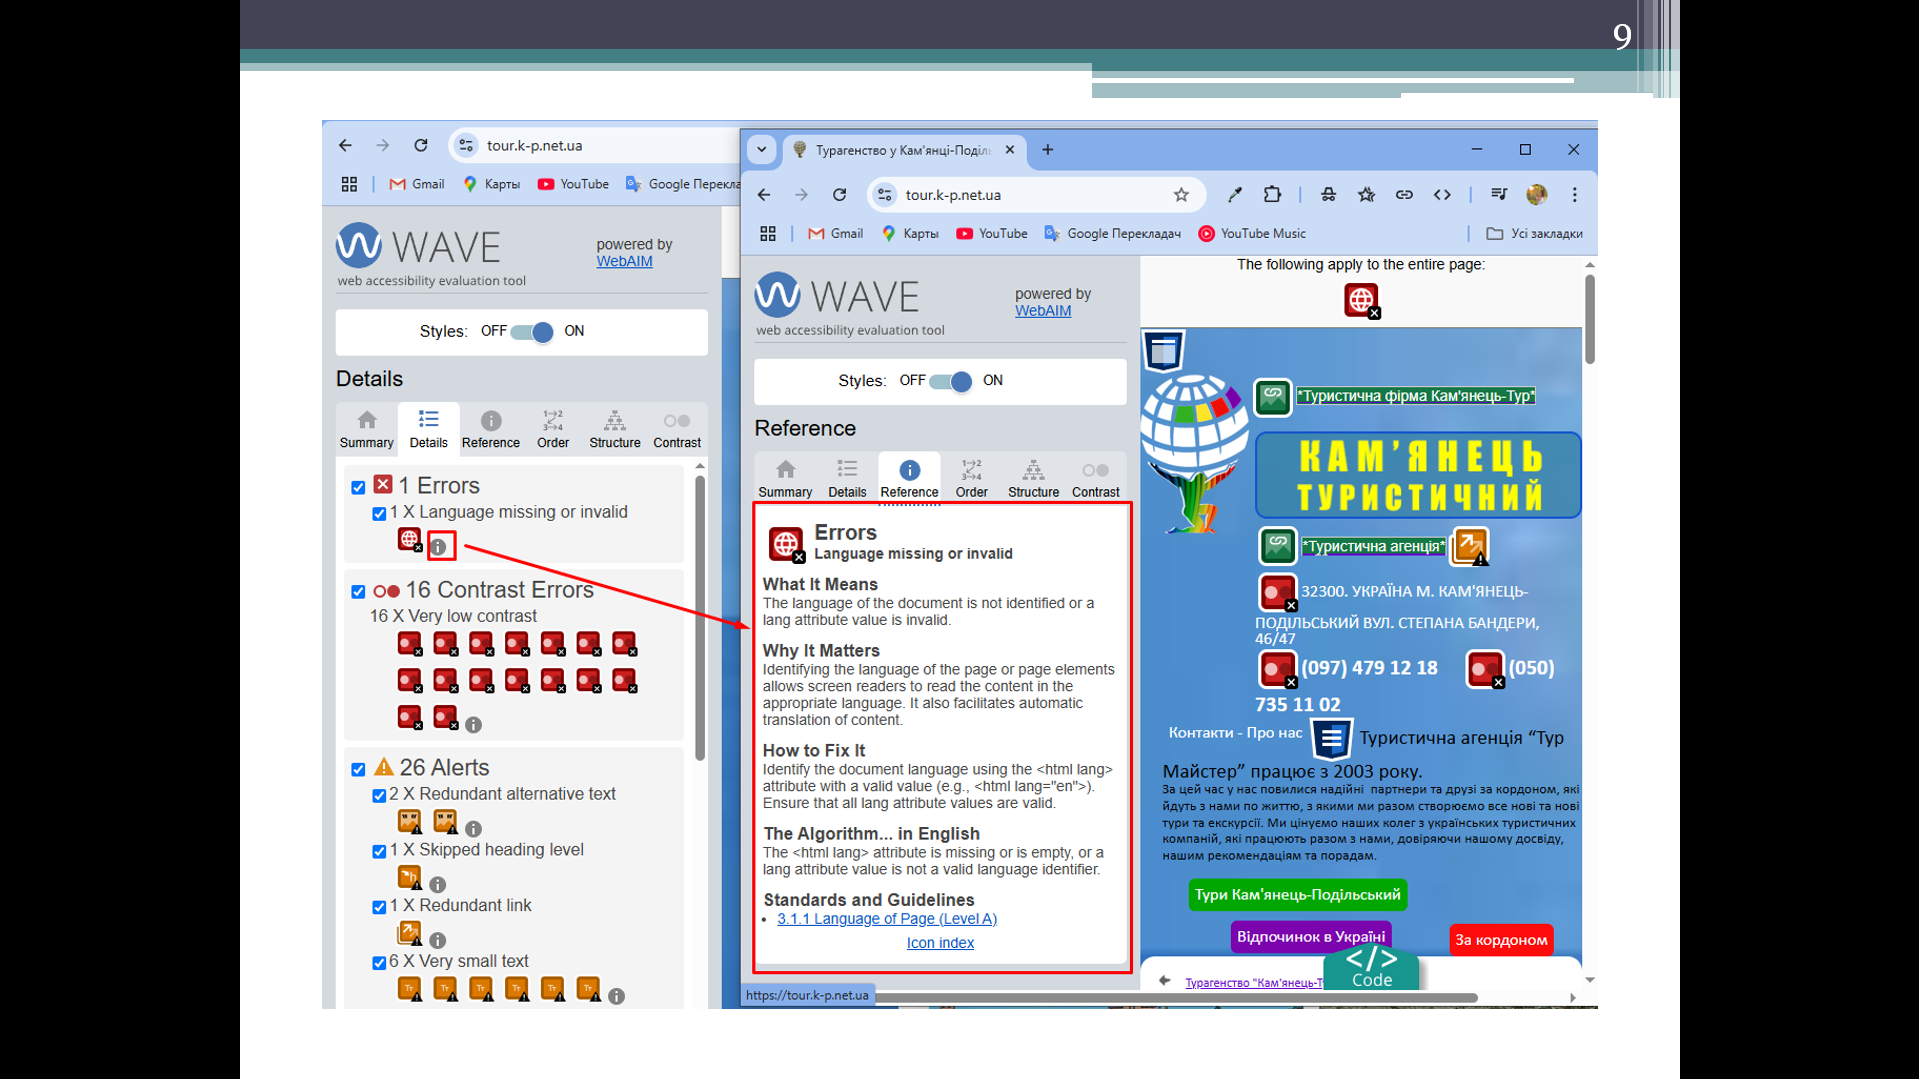Image resolution: width=1919 pixels, height=1079 pixels.
Task: Uncheck Skipped heading level checkbox
Action: pyautogui.click(x=379, y=852)
